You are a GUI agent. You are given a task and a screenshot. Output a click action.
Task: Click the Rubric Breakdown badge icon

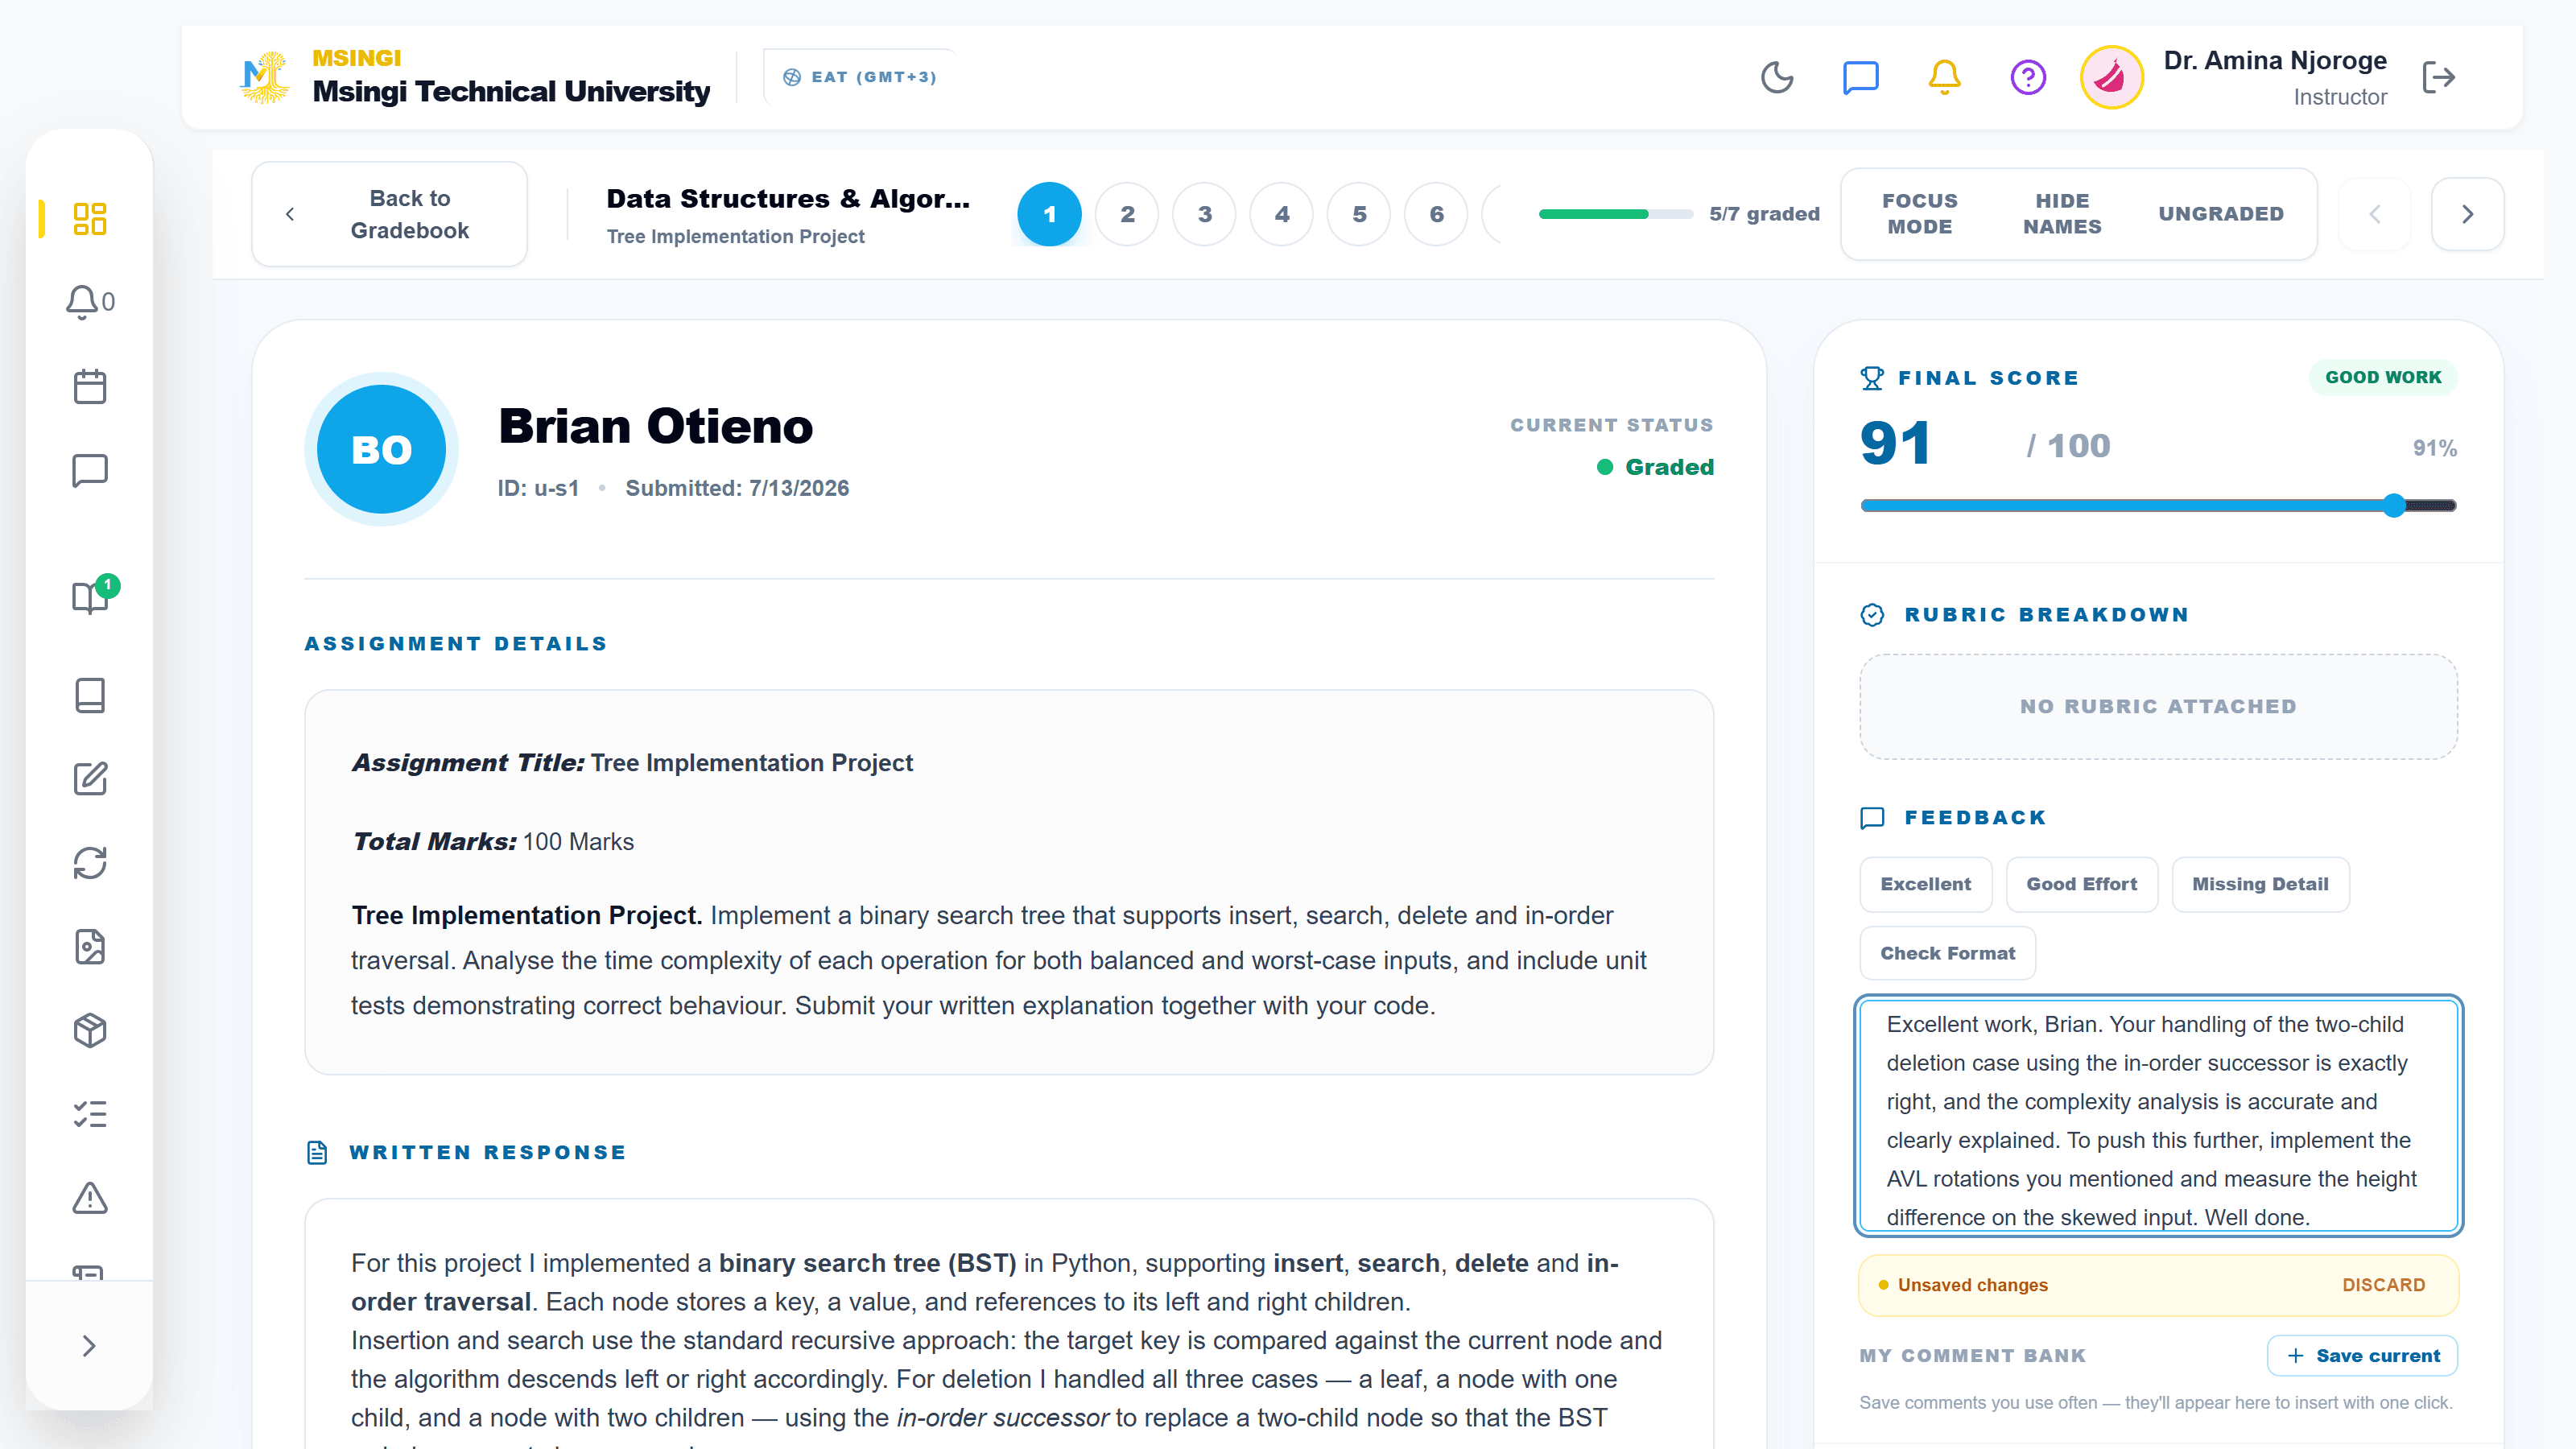point(1872,615)
